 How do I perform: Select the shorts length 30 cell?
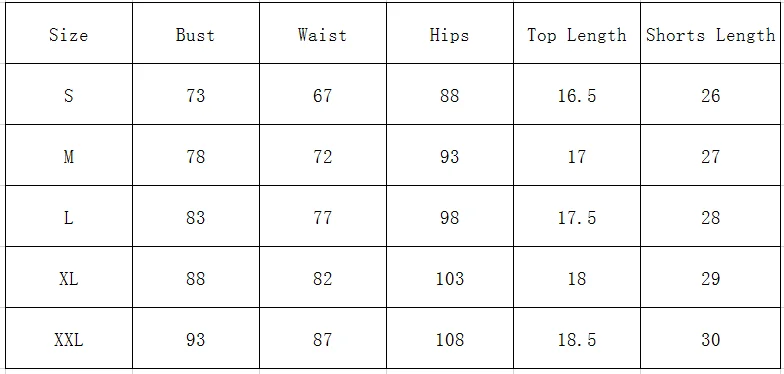click(x=710, y=338)
